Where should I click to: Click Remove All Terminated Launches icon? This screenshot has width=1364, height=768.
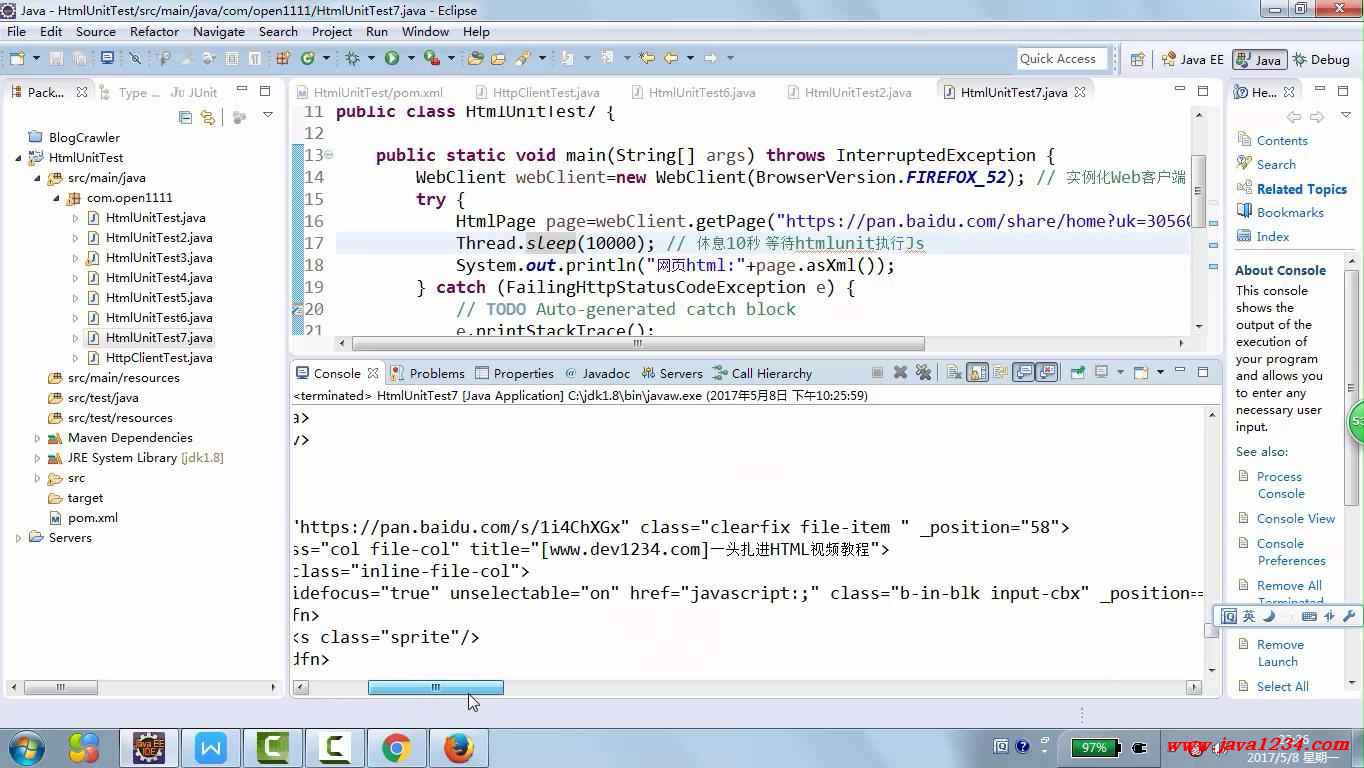tap(923, 372)
